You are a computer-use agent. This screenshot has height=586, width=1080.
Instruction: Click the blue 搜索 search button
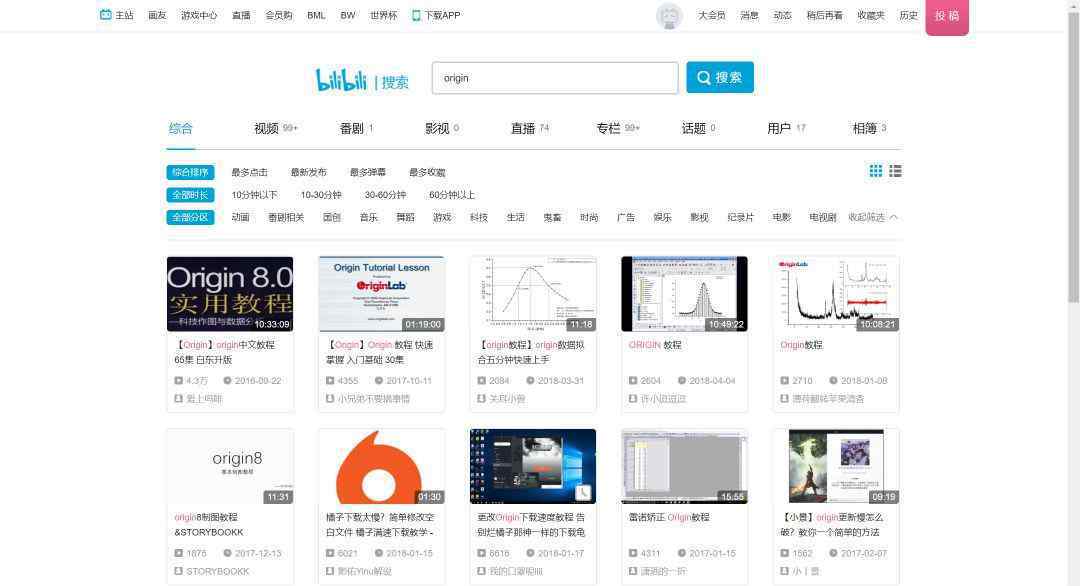[720, 77]
